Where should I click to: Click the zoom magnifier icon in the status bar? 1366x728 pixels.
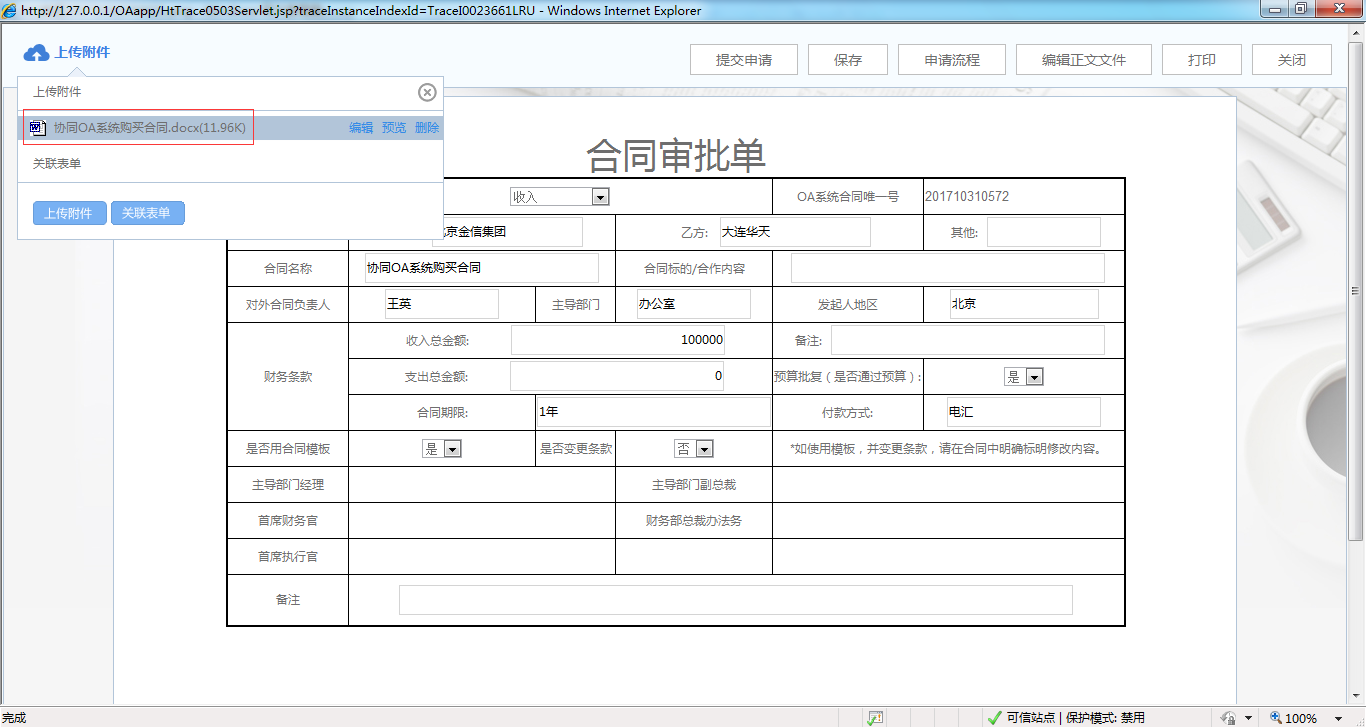pyautogui.click(x=1277, y=718)
